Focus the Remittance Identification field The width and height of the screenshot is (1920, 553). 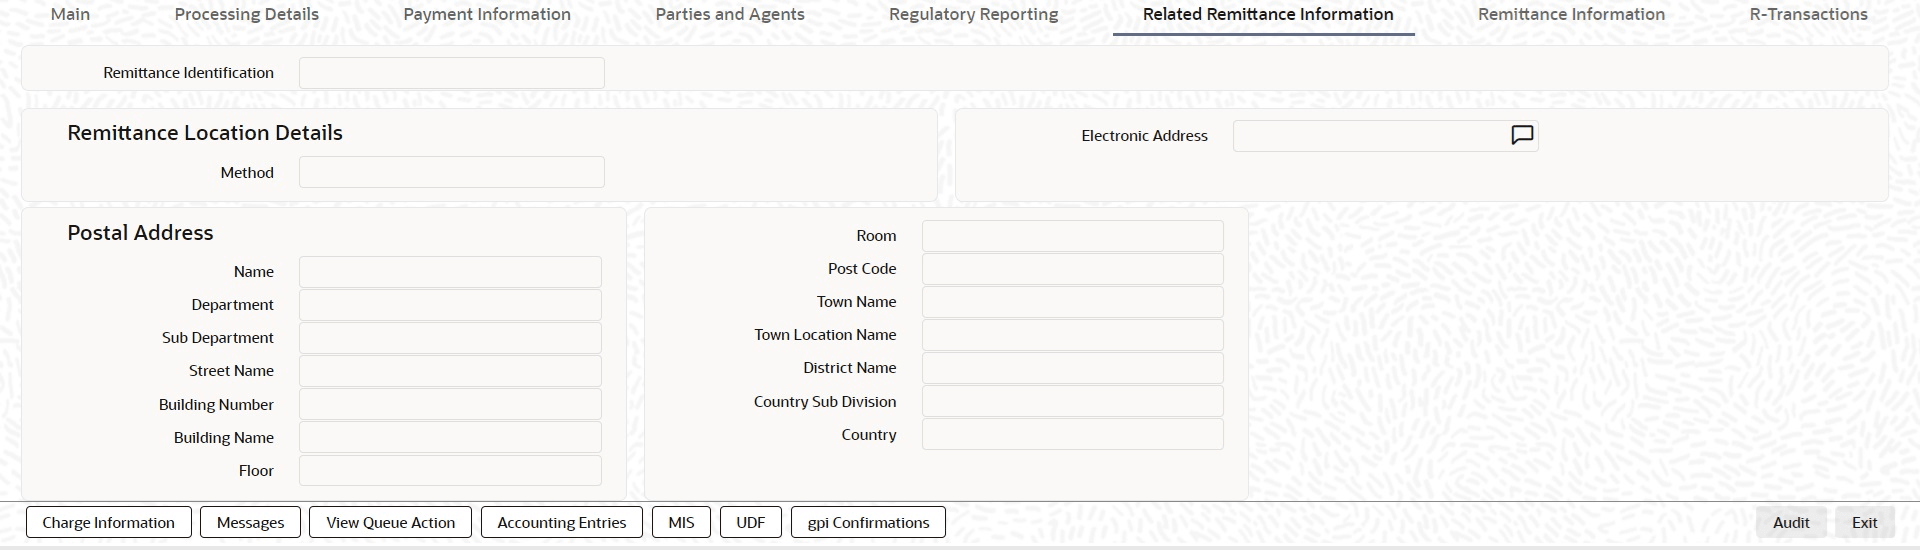point(451,73)
